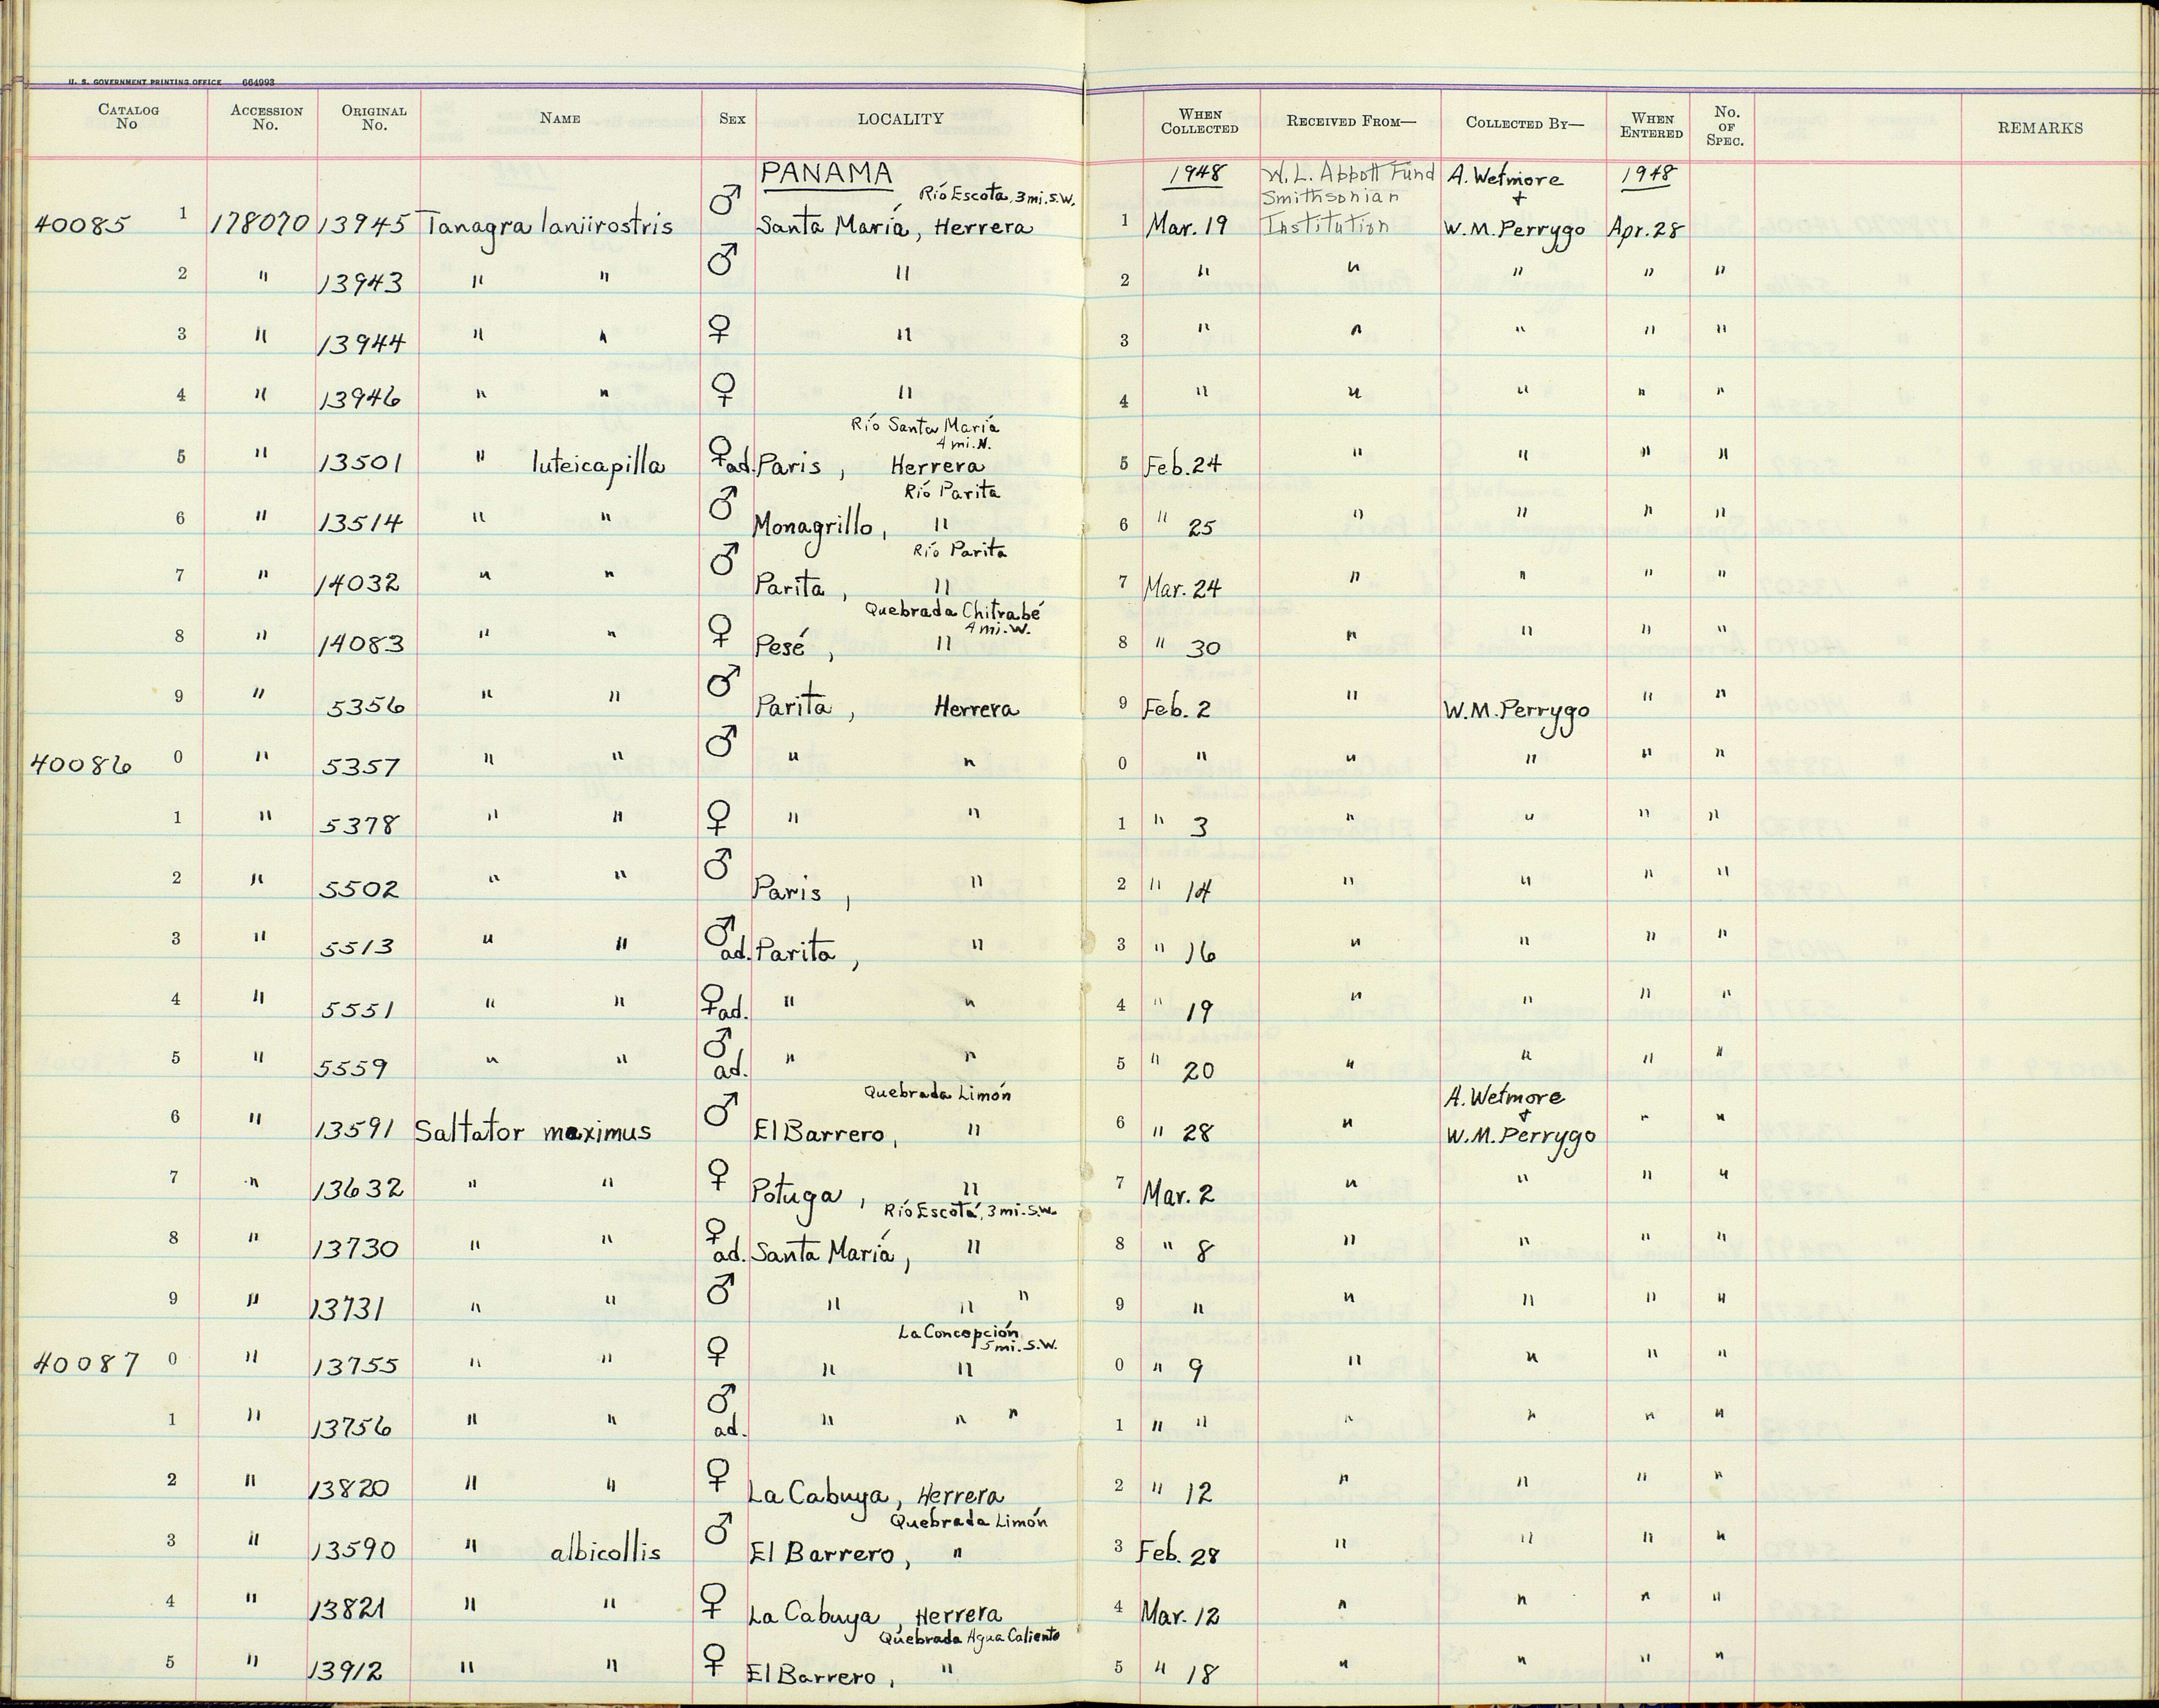Select the name Saltator maximus
The width and height of the screenshot is (2159, 1708).
[x=534, y=1131]
